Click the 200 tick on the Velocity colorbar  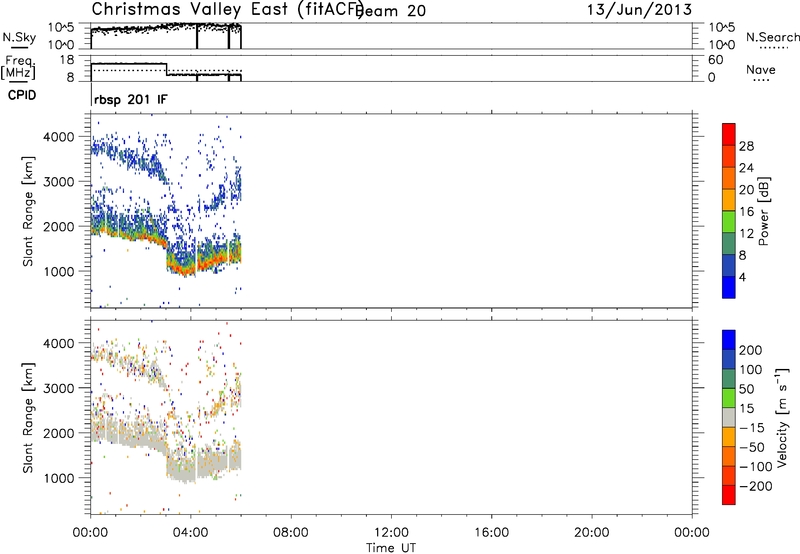coord(751,350)
